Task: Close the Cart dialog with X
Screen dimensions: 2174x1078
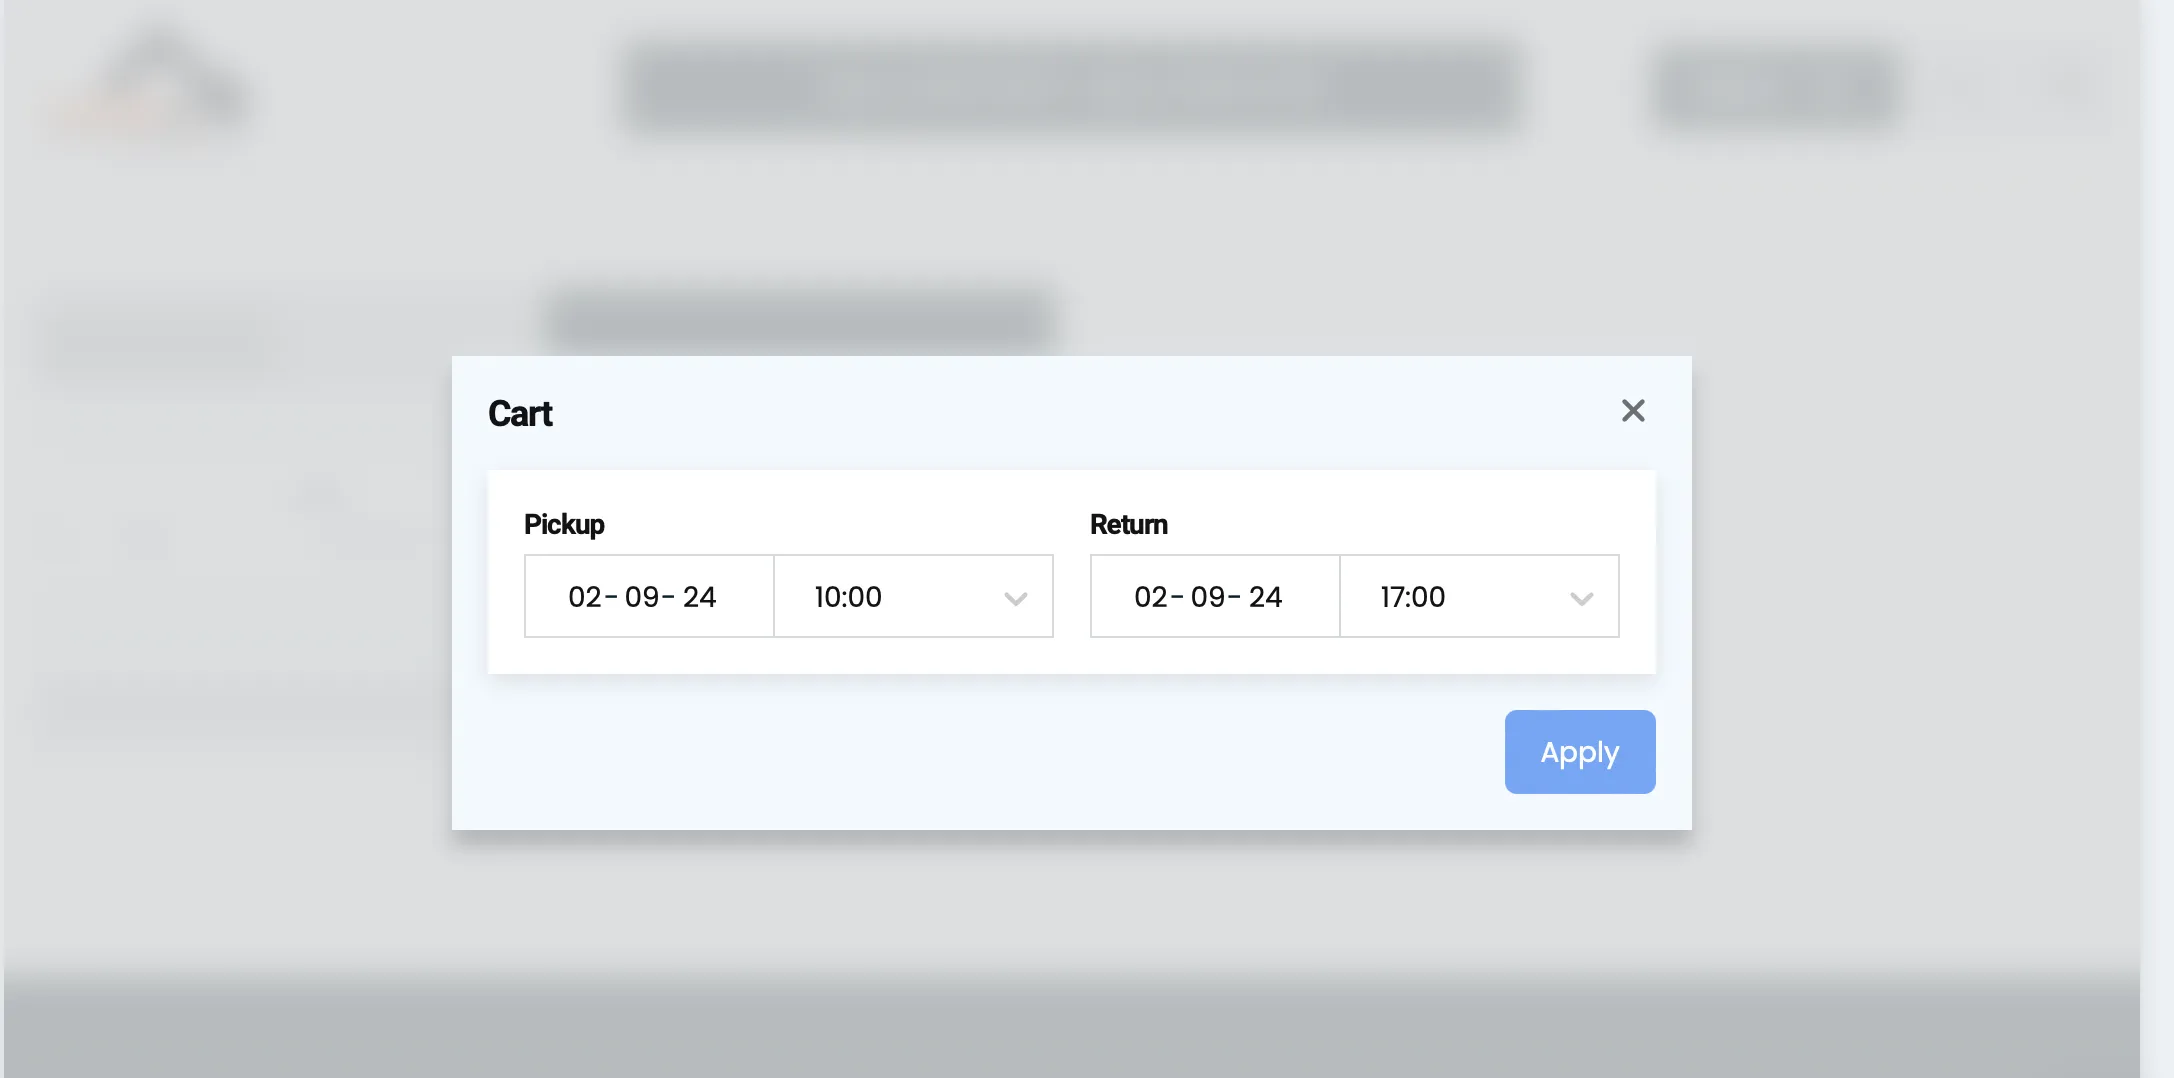Action: pyautogui.click(x=1632, y=411)
